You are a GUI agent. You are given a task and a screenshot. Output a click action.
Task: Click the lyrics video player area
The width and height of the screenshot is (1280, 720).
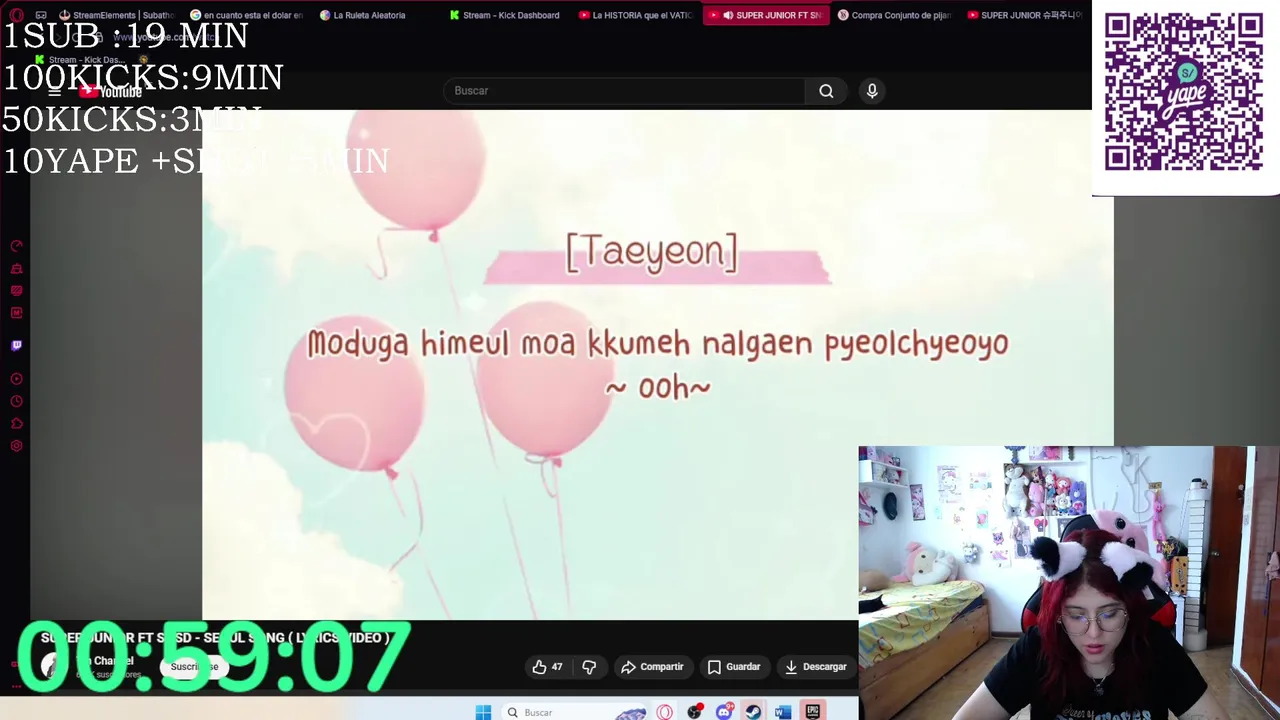coord(658,365)
